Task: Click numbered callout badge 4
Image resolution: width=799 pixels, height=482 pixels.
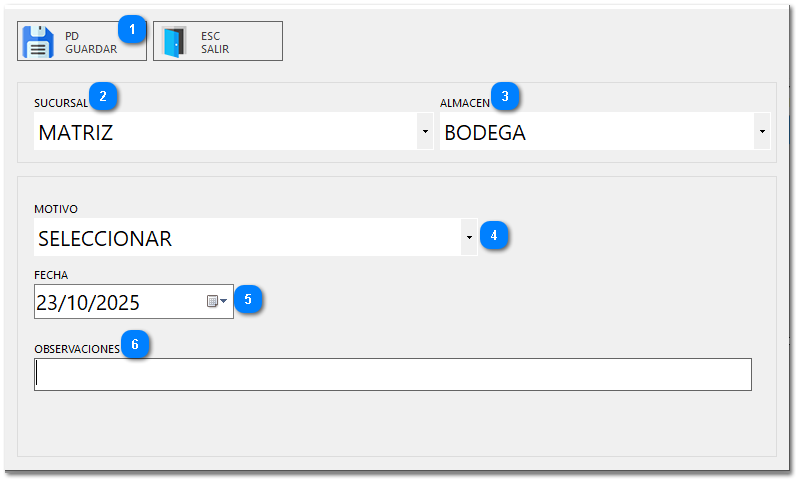Action: point(494,236)
